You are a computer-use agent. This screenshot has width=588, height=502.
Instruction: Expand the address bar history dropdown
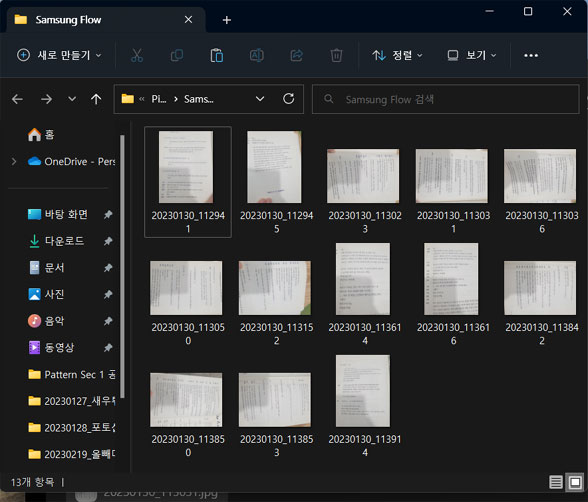pyautogui.click(x=260, y=99)
